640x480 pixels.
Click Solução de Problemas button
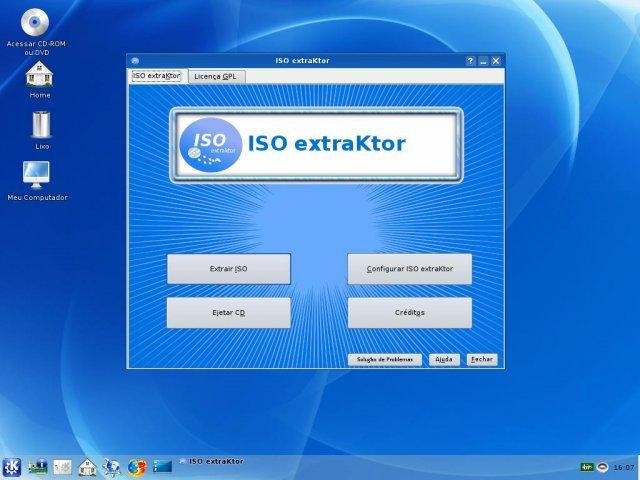pos(384,360)
